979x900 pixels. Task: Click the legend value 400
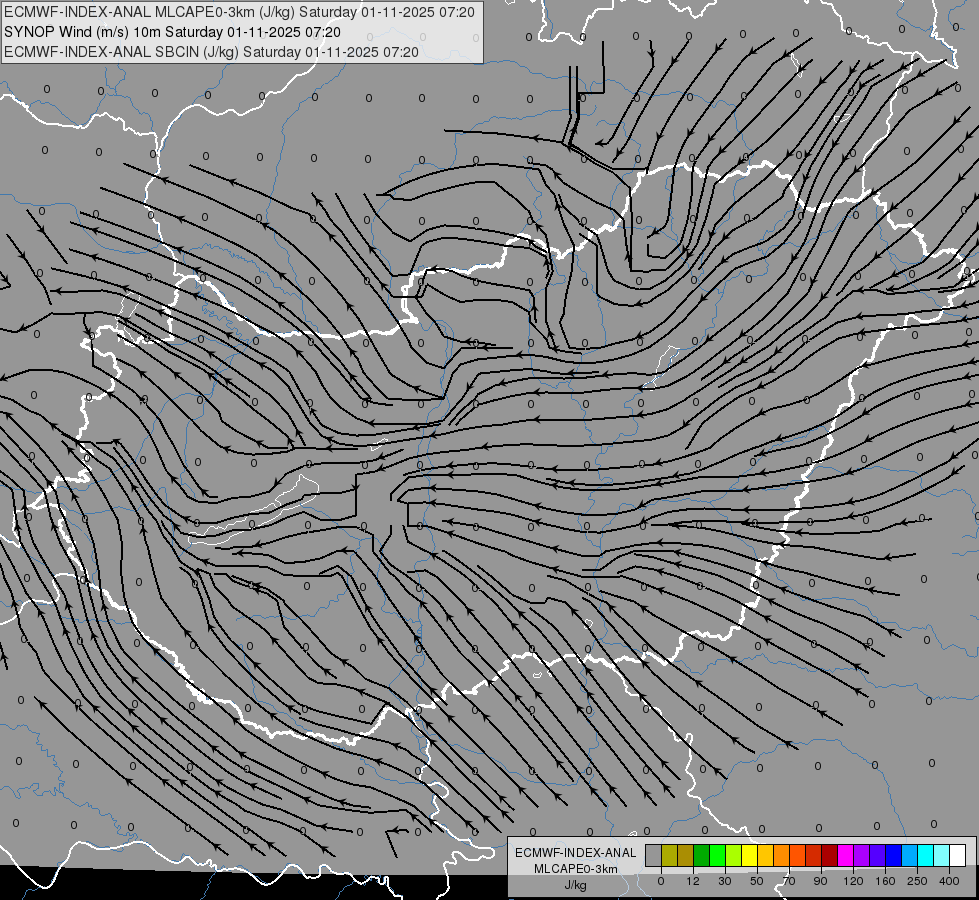(x=949, y=881)
